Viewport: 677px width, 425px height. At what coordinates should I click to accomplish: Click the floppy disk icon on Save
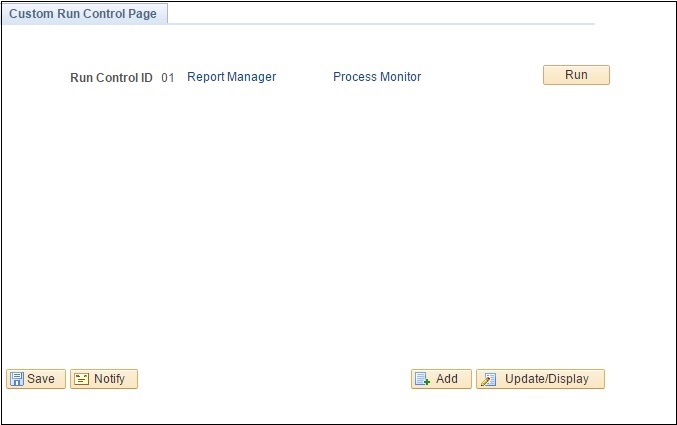point(17,379)
